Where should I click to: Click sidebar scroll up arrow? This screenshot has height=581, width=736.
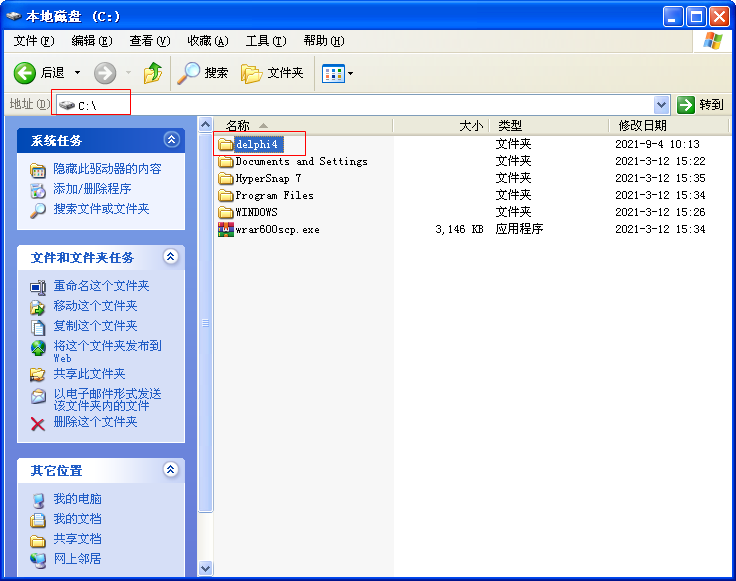point(206,125)
